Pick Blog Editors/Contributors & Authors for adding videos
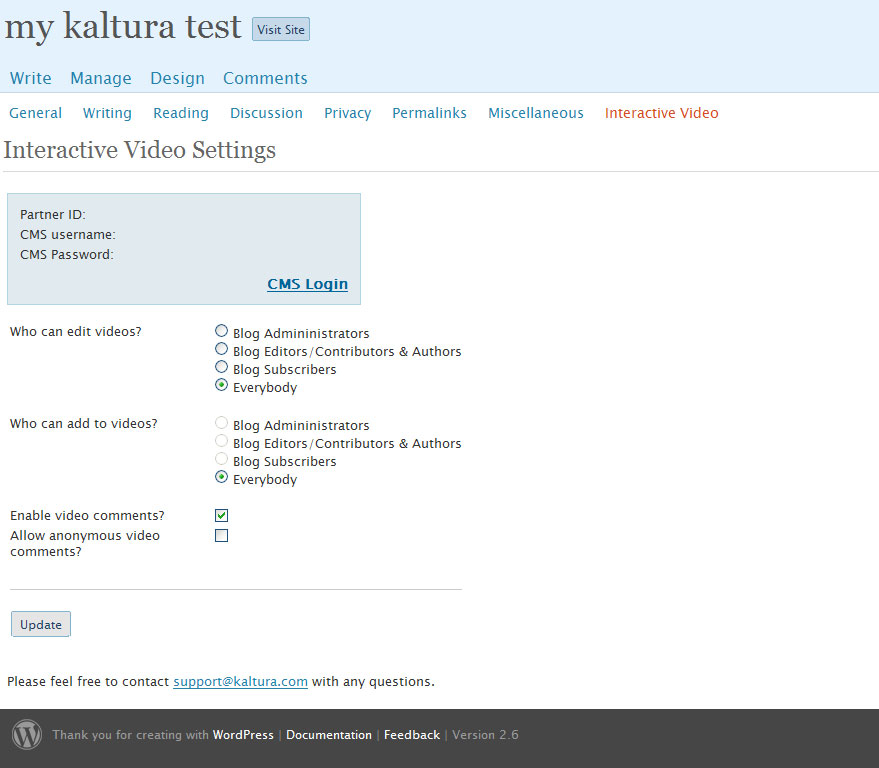This screenshot has height=768, width=879. pyautogui.click(x=221, y=441)
